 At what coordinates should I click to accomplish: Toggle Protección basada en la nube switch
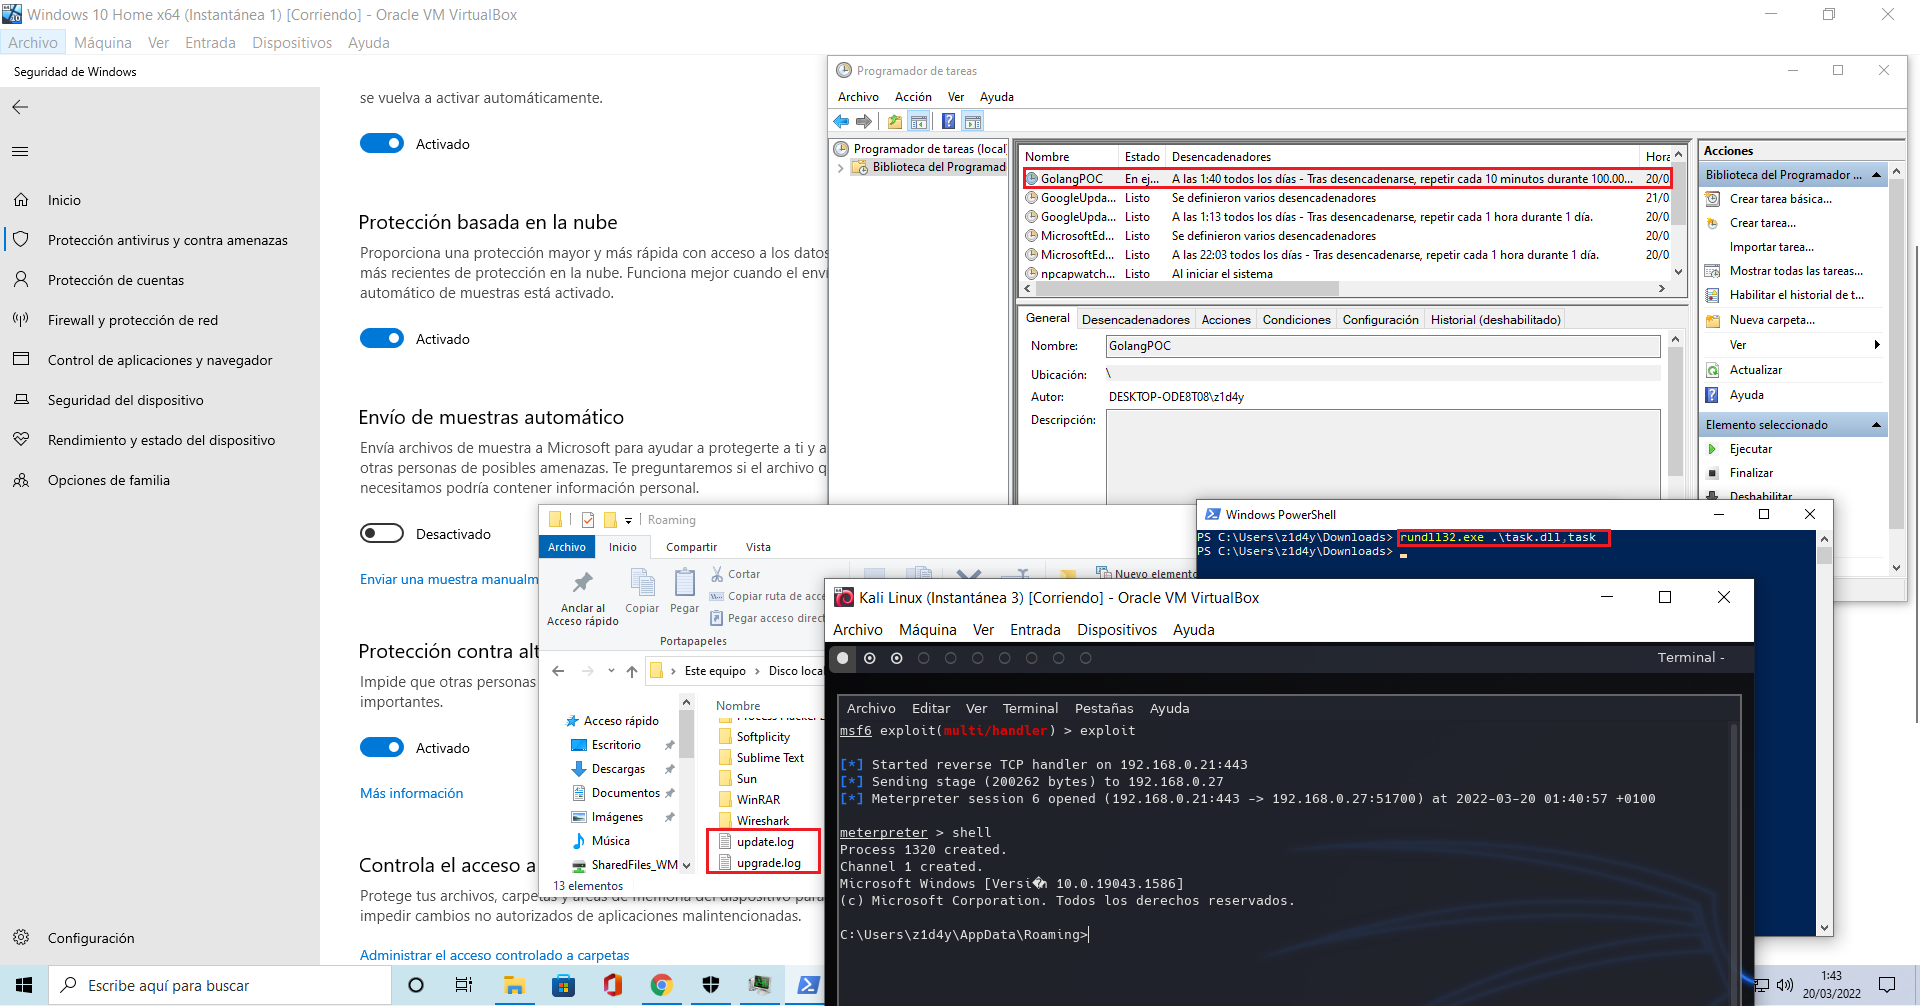382,339
